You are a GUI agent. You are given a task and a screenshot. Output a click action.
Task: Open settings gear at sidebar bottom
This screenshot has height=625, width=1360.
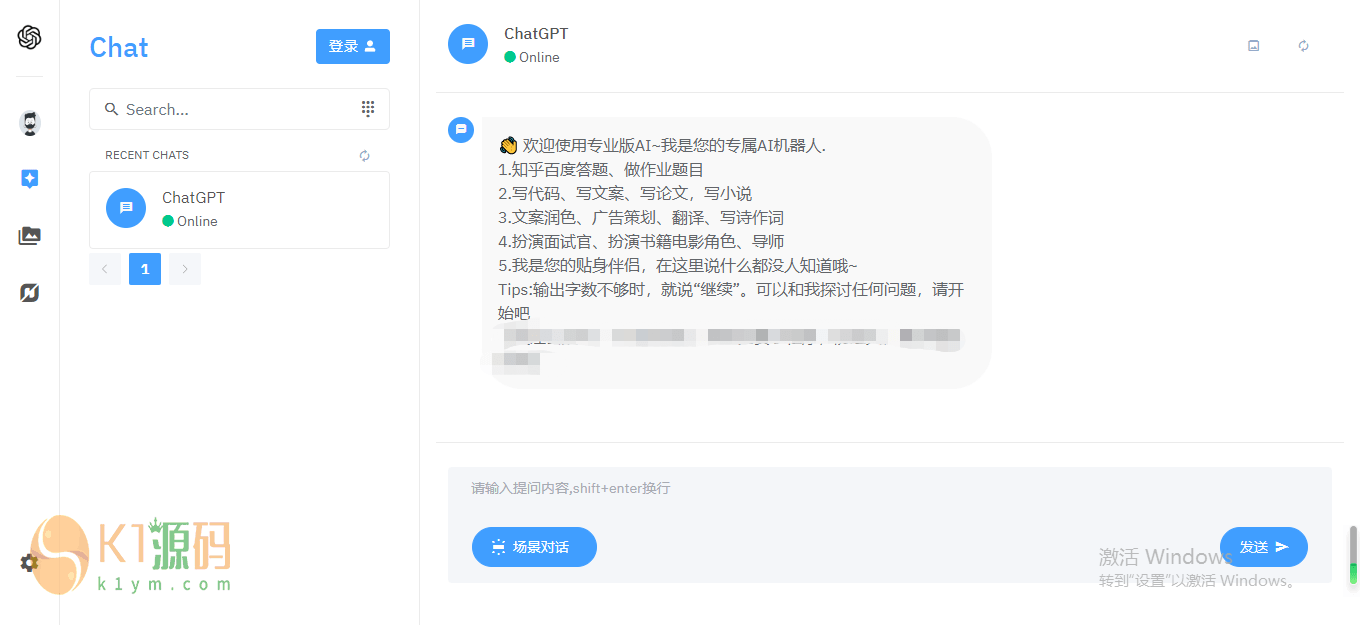[x=30, y=563]
